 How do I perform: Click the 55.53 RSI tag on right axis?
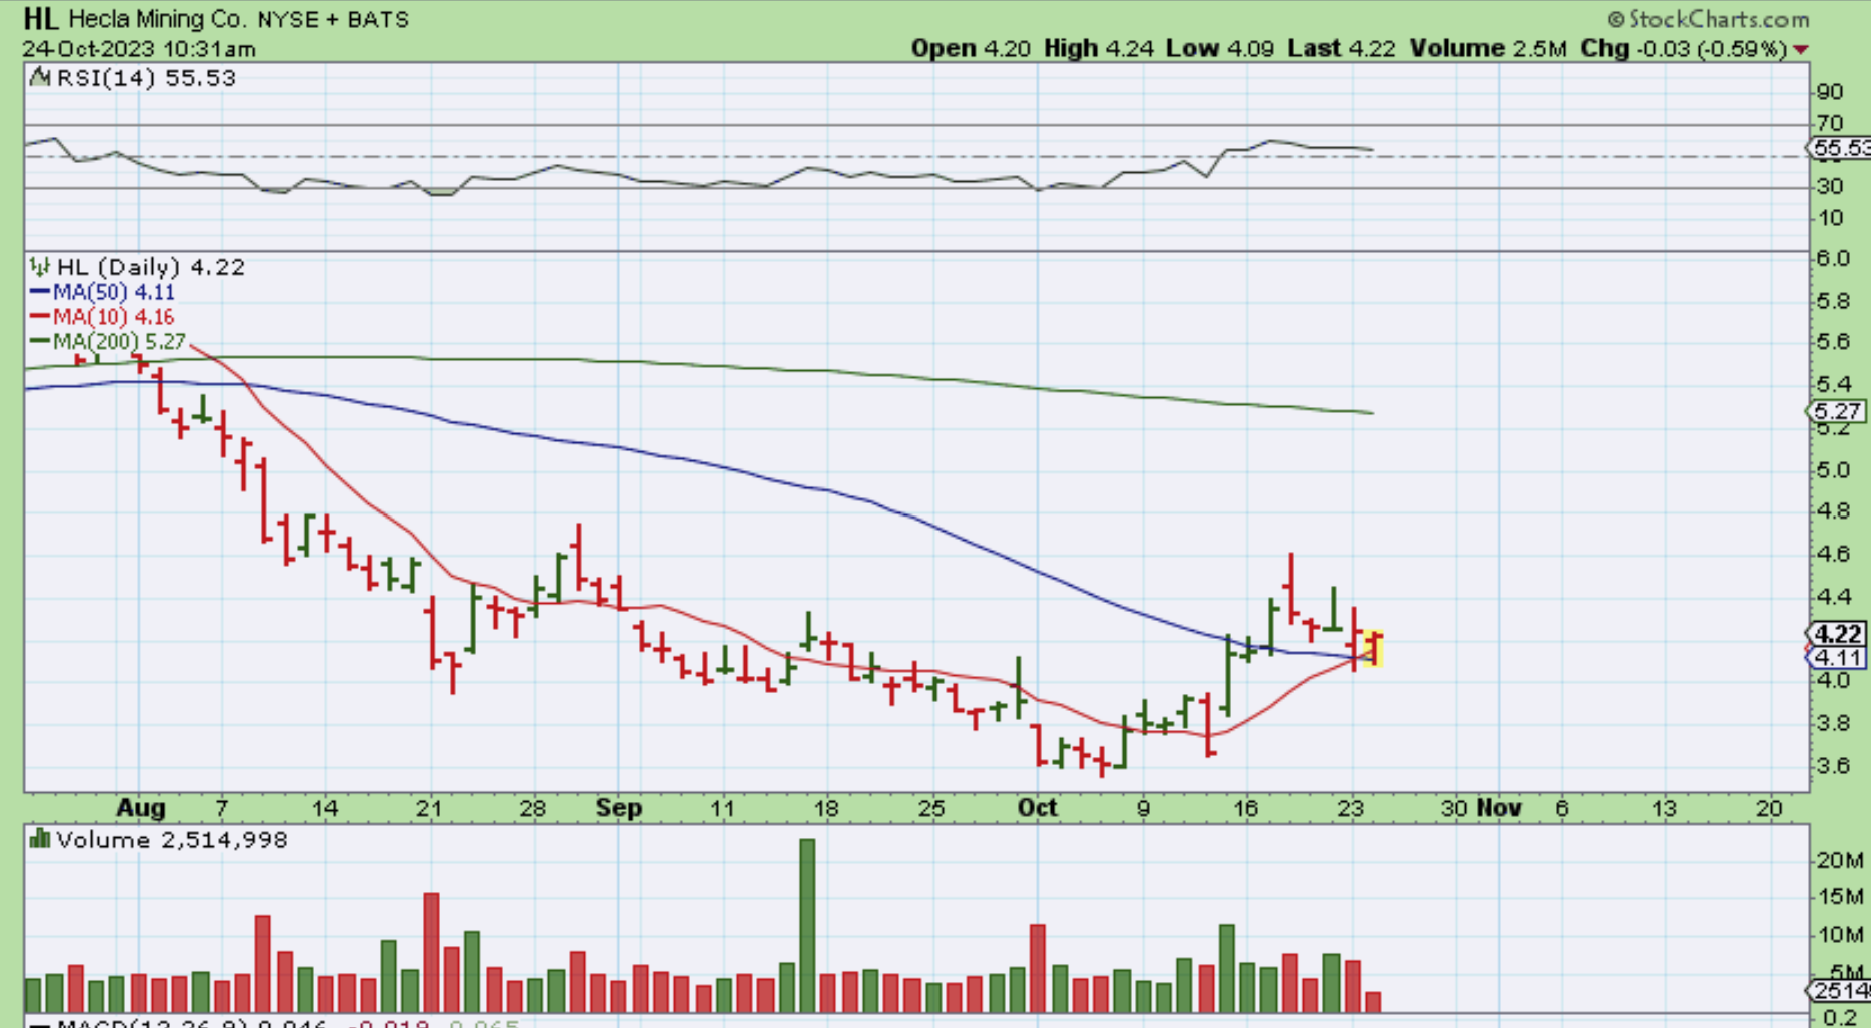[1839, 148]
